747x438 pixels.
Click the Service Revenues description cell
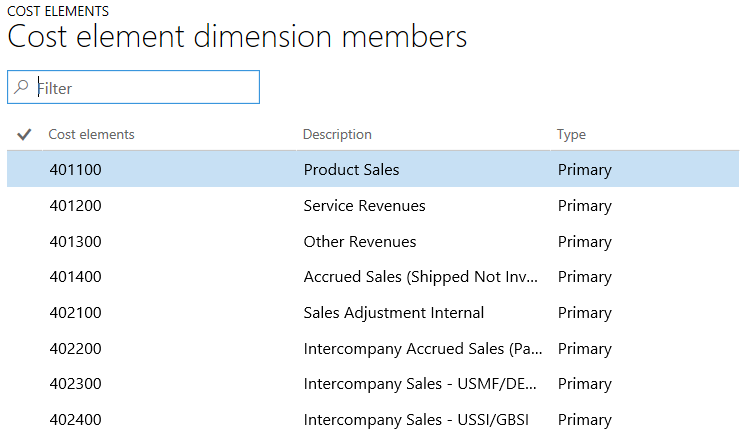(x=364, y=205)
